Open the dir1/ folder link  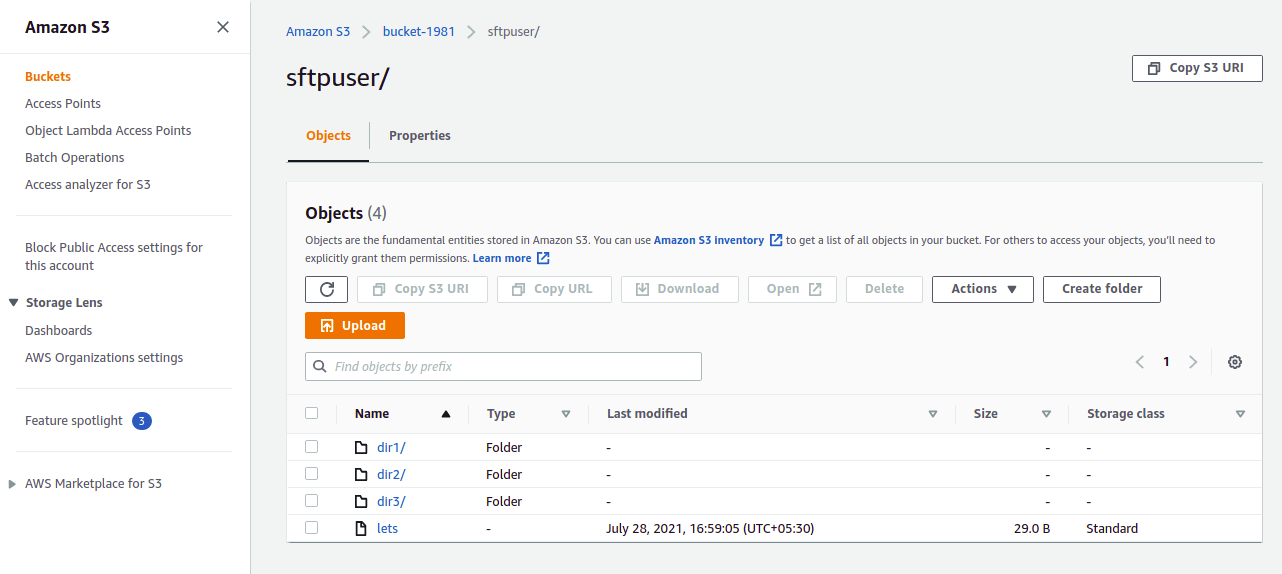coord(391,448)
